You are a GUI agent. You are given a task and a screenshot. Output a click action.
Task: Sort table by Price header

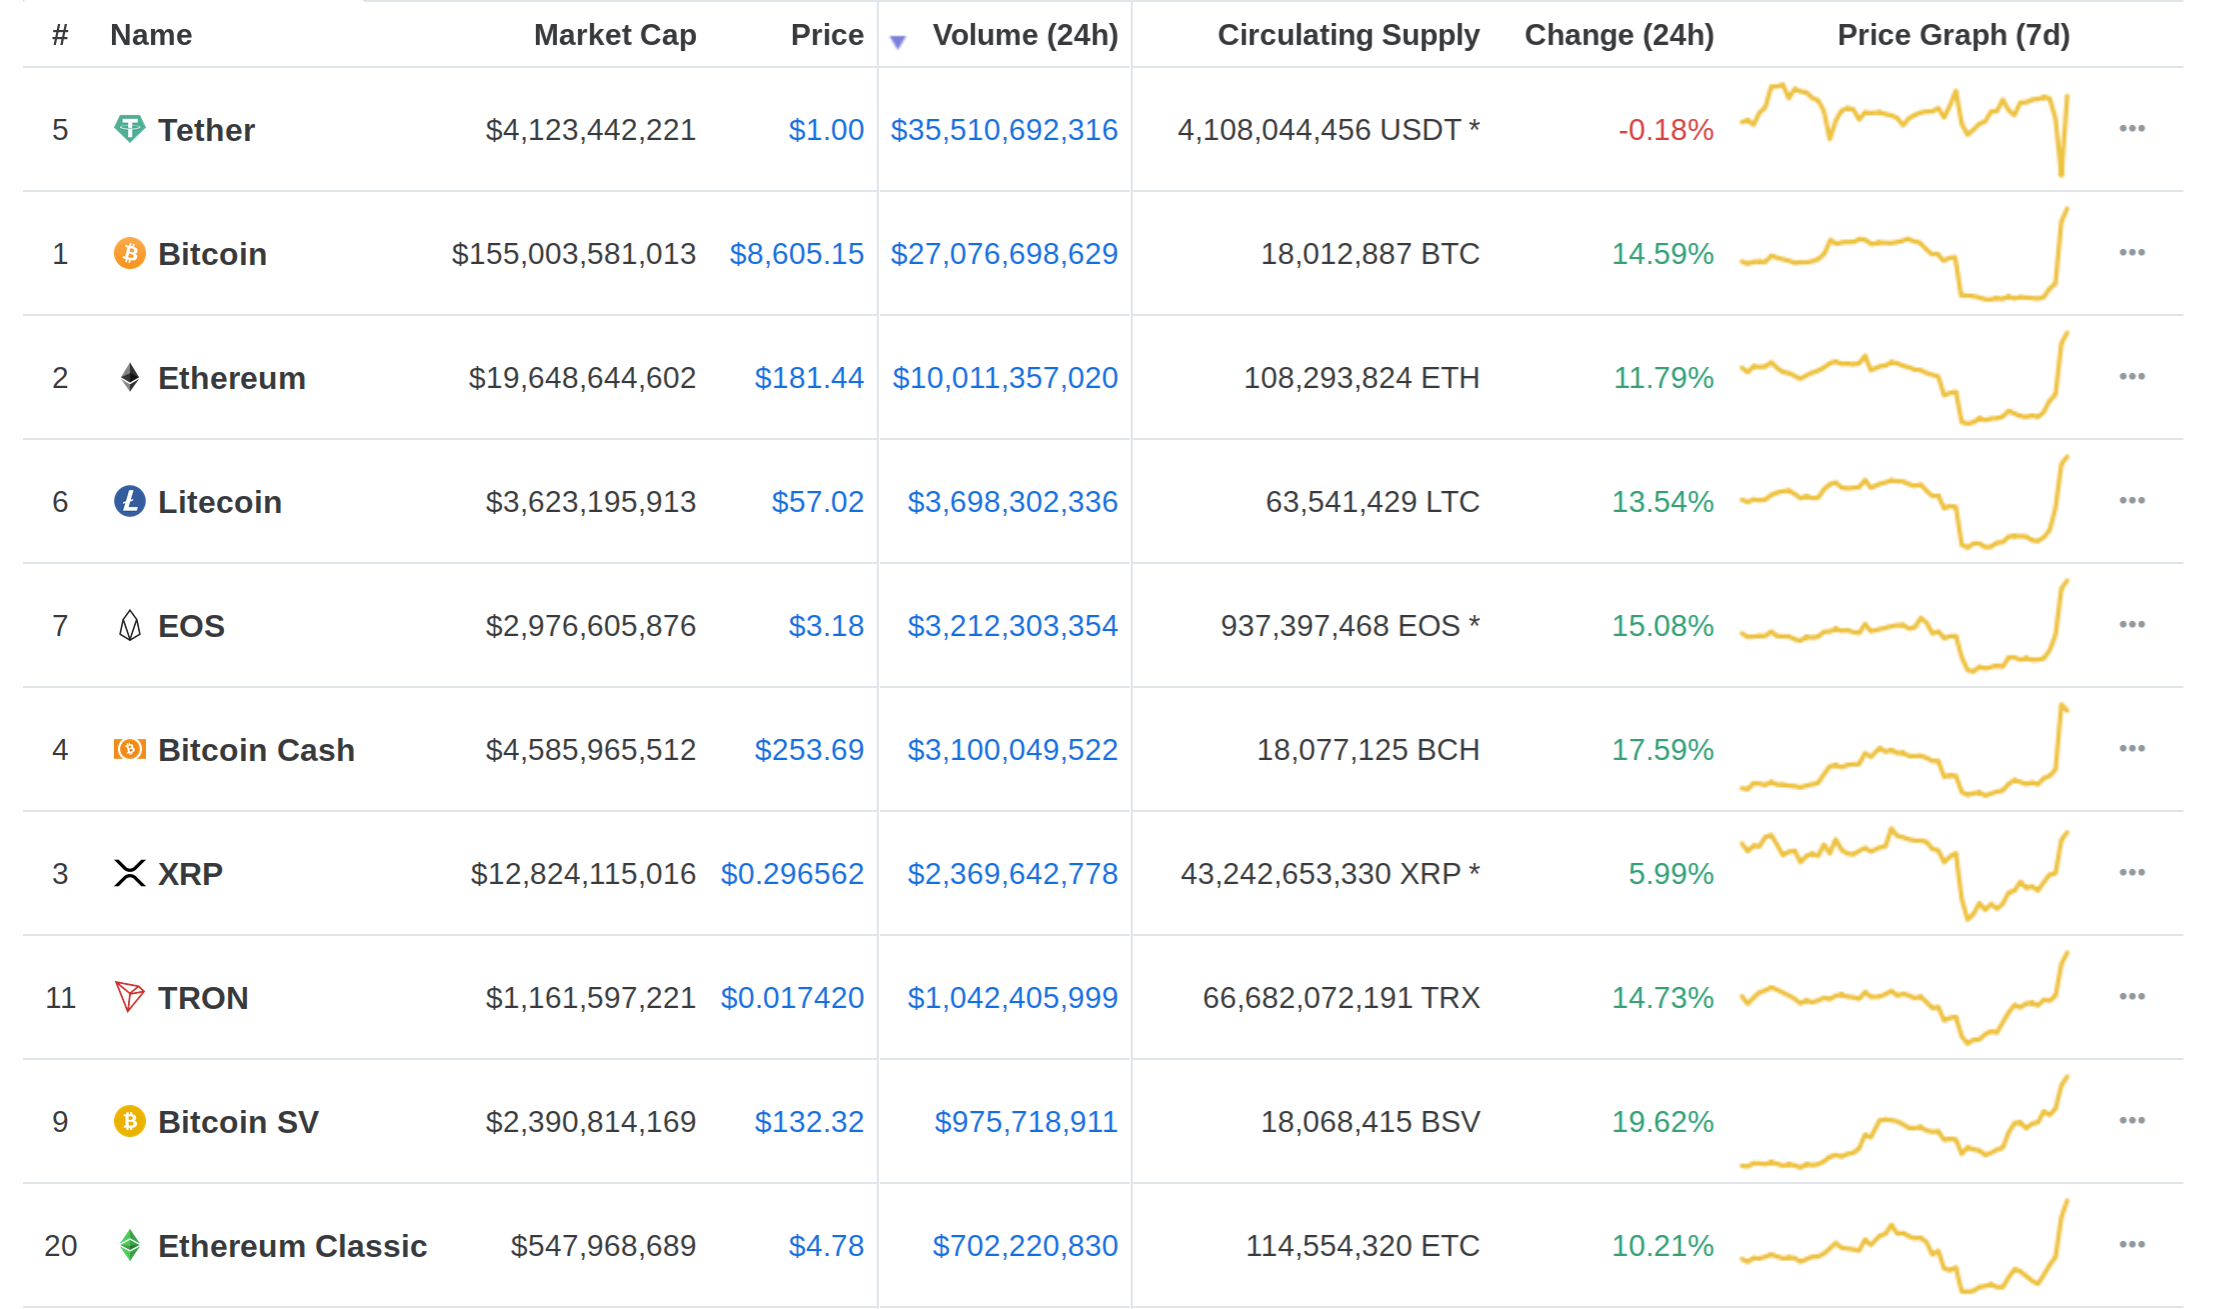pos(827,35)
